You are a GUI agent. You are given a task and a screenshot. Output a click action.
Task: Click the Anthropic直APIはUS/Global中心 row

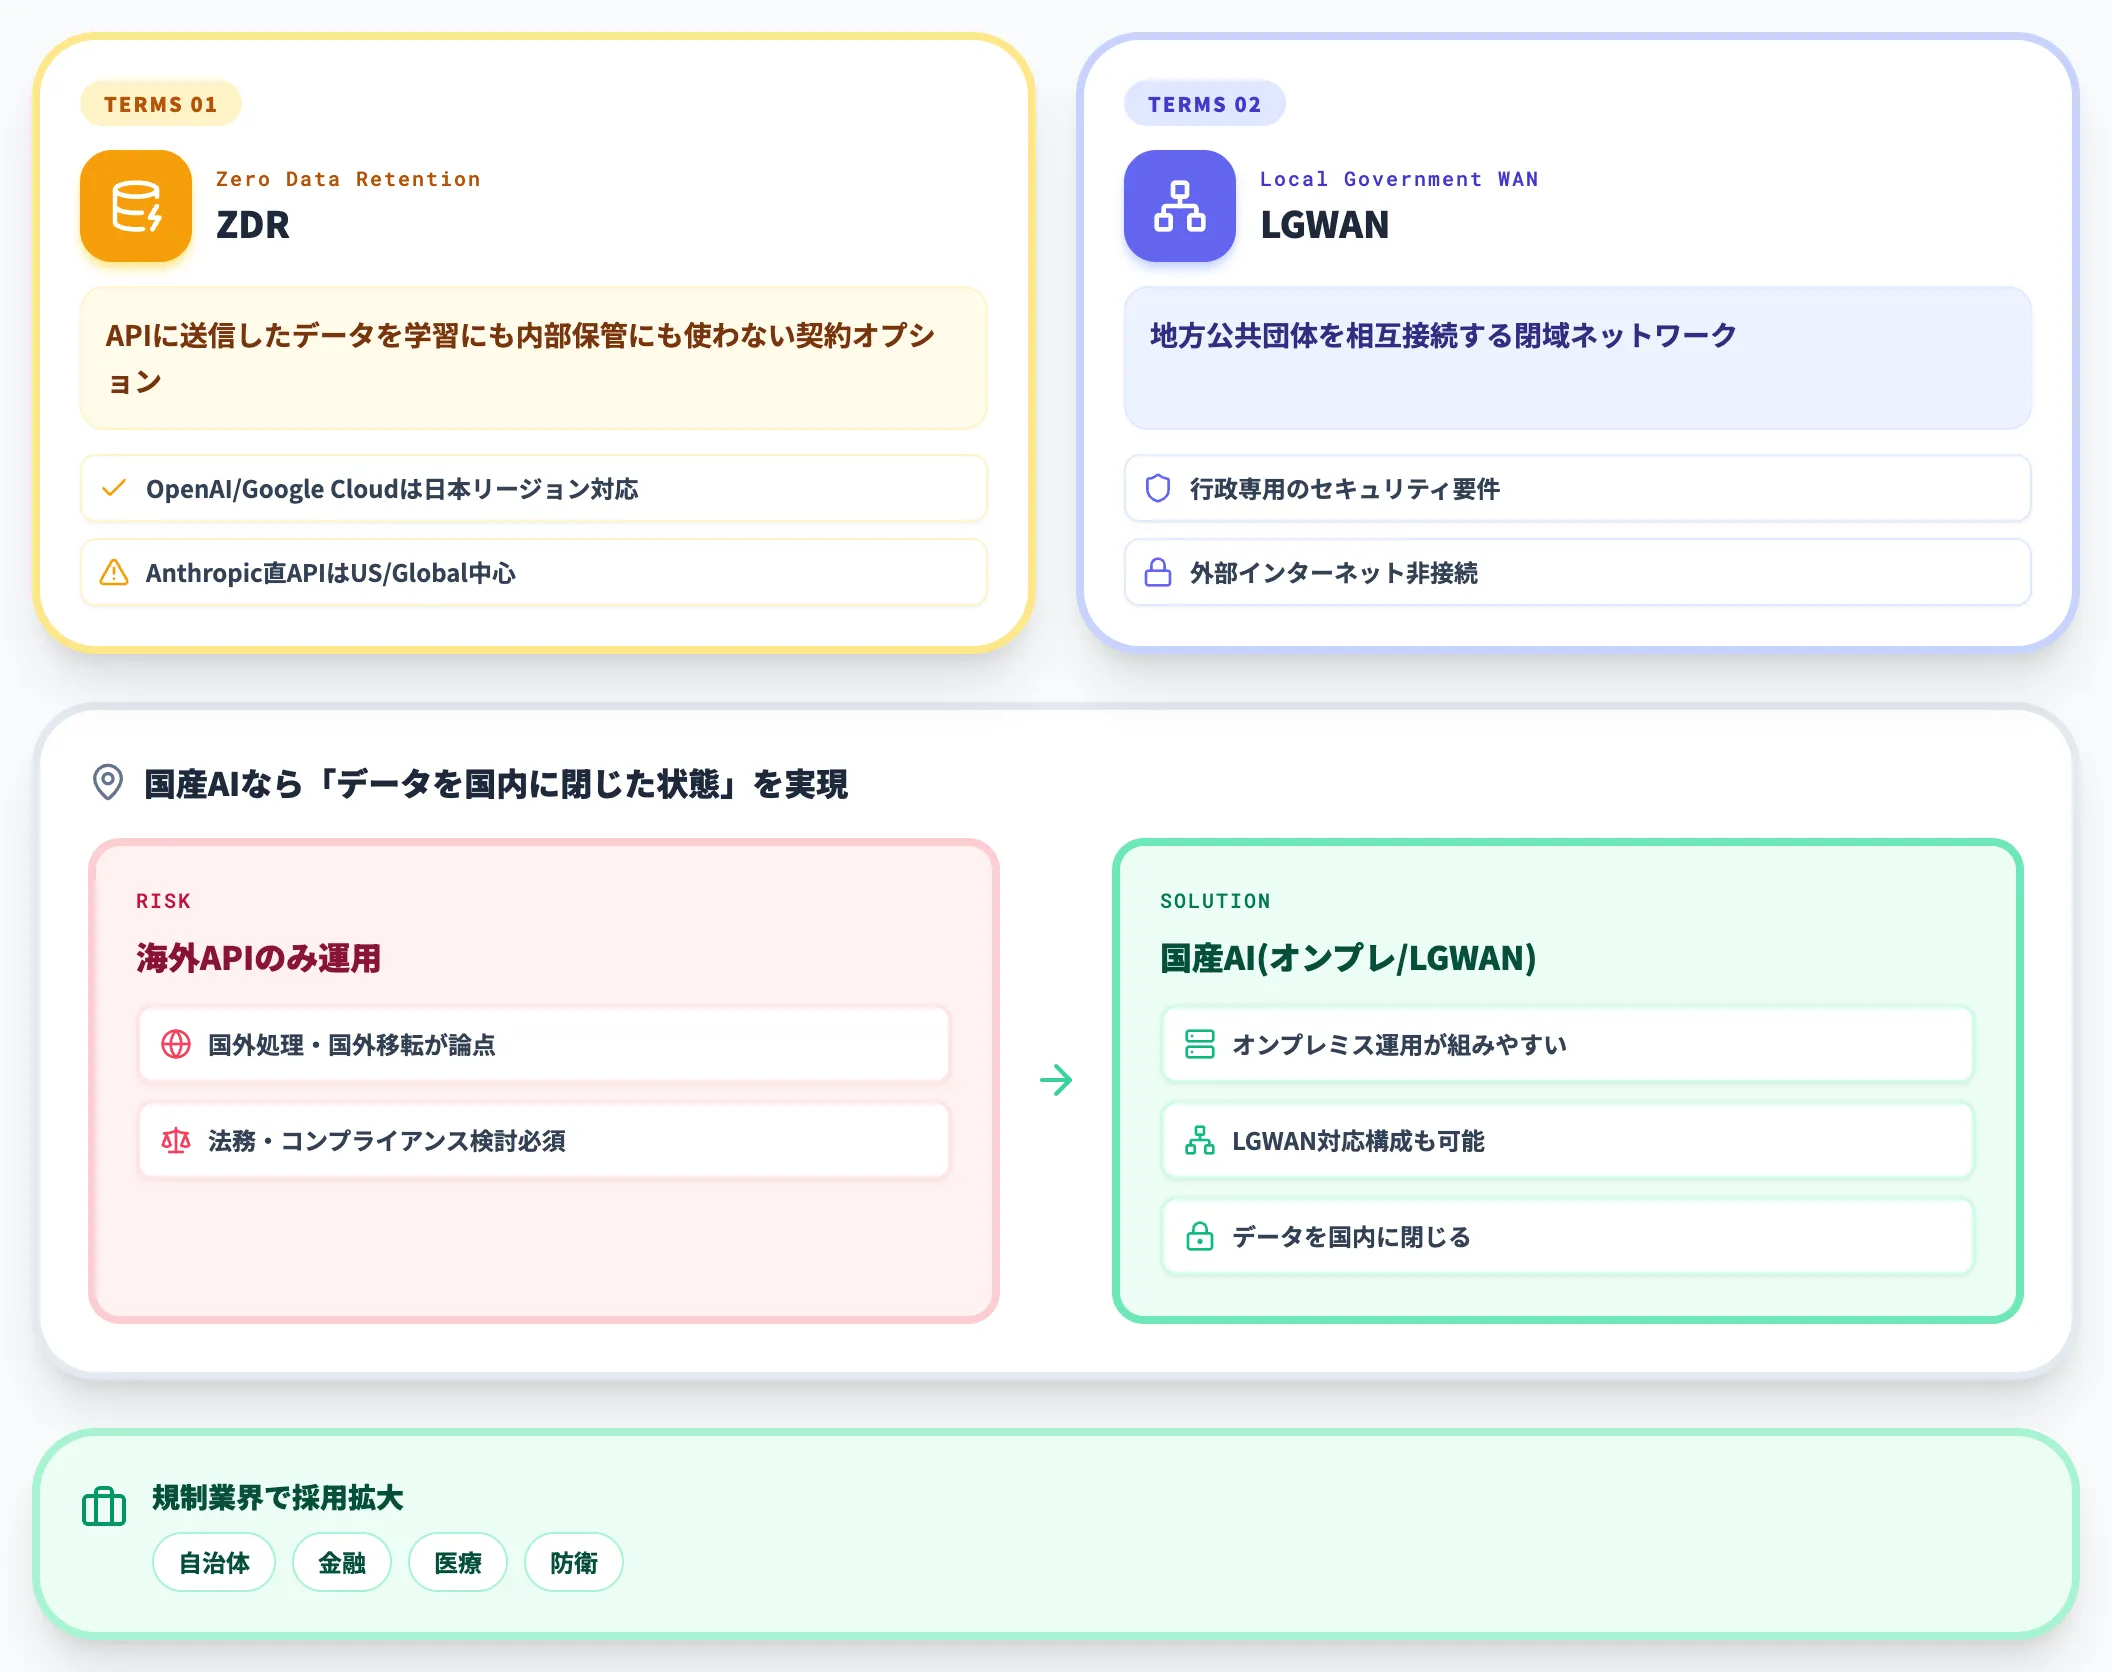[x=534, y=572]
